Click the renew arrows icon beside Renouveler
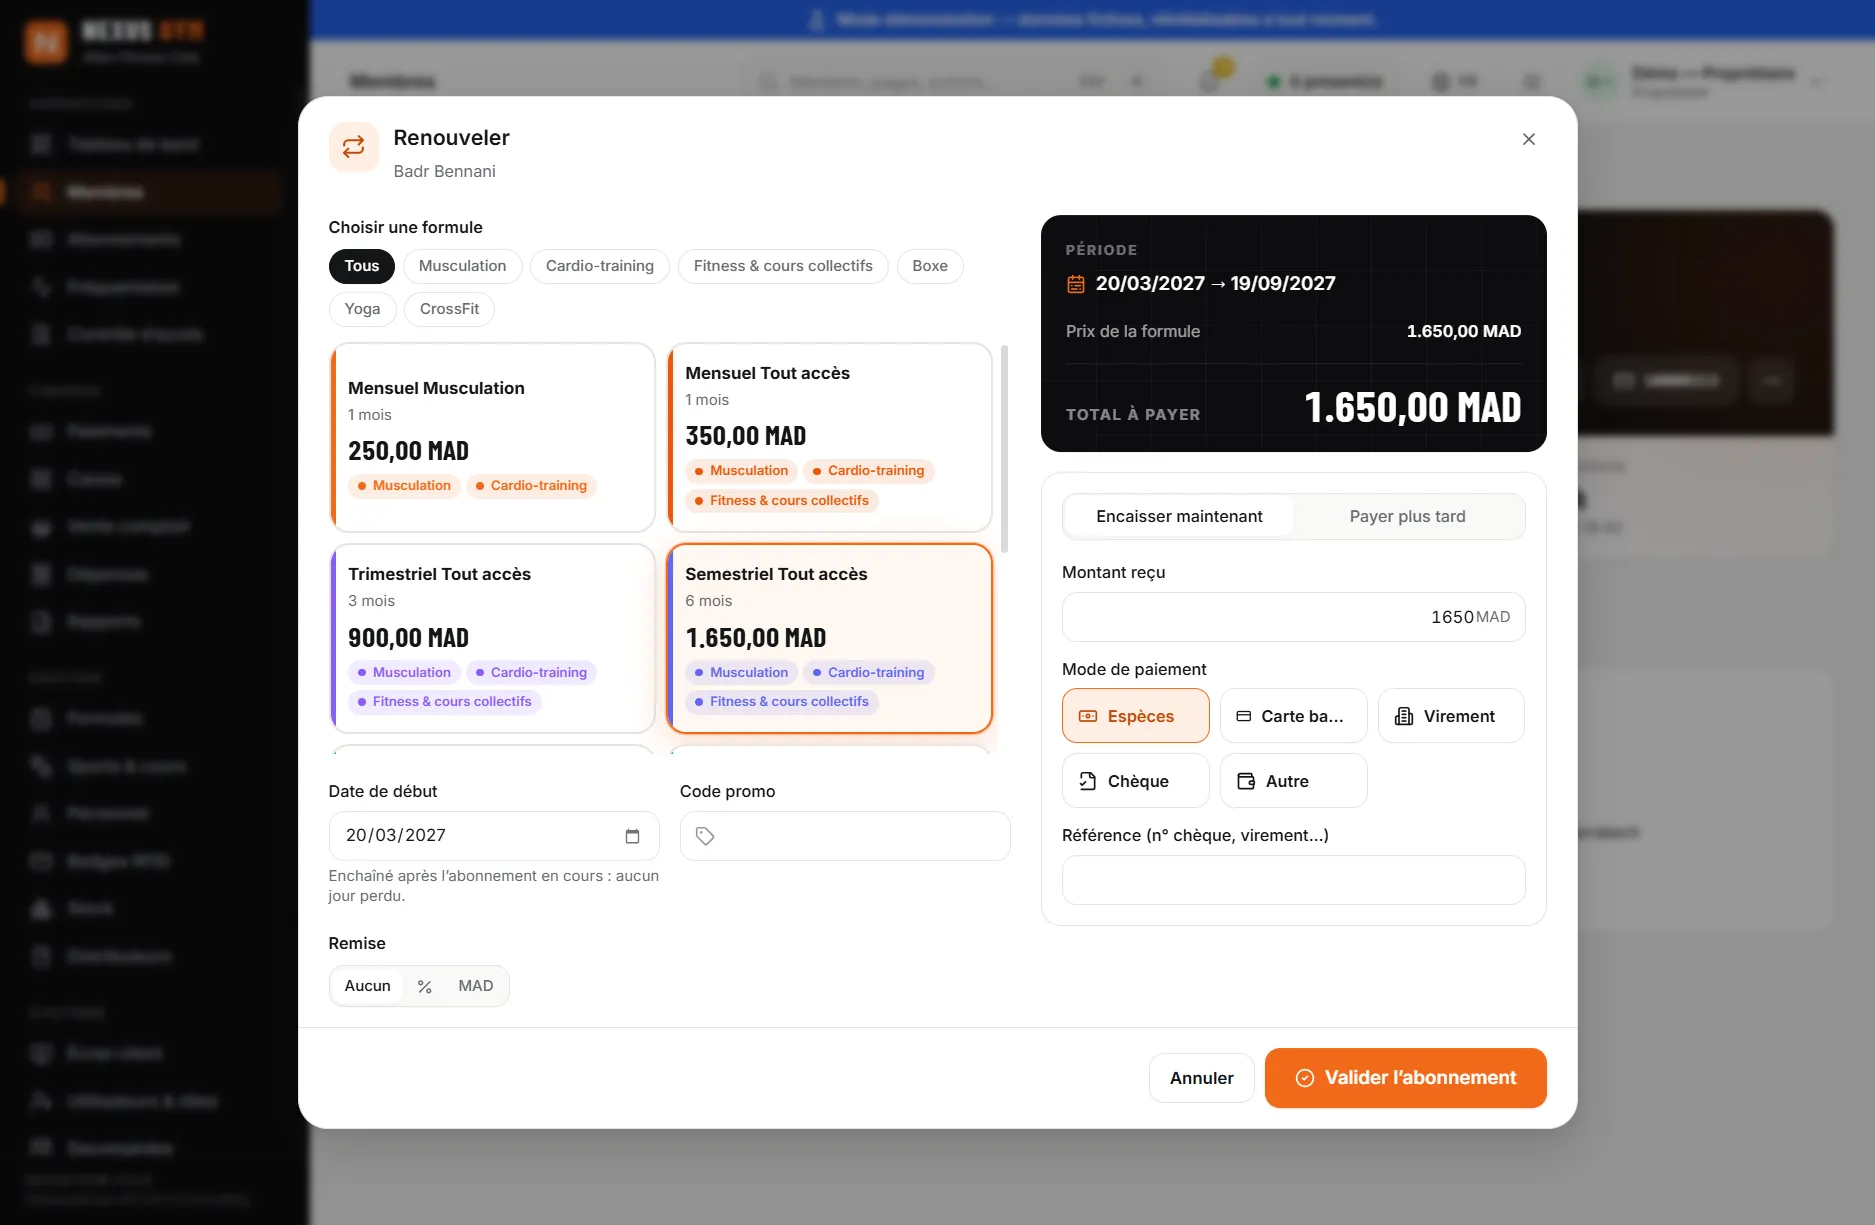The height and width of the screenshot is (1225, 1875). pyautogui.click(x=354, y=147)
